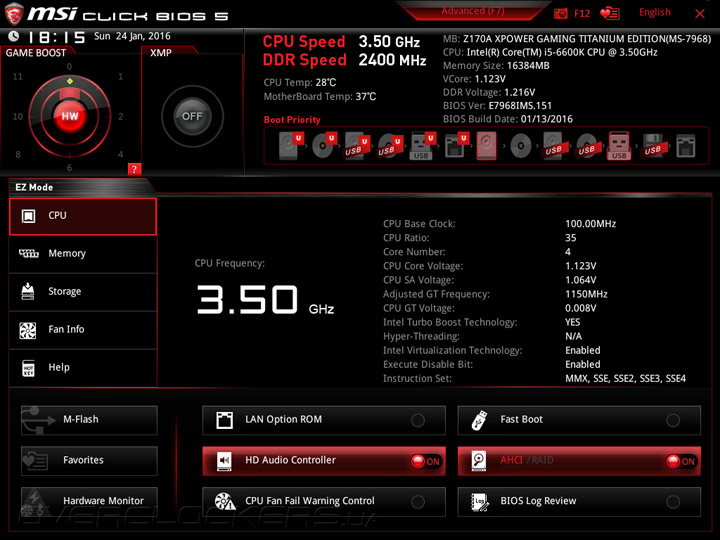The height and width of the screenshot is (540, 720).
Task: Switch off the AHCI / RAID toggle
Action: click(681, 461)
